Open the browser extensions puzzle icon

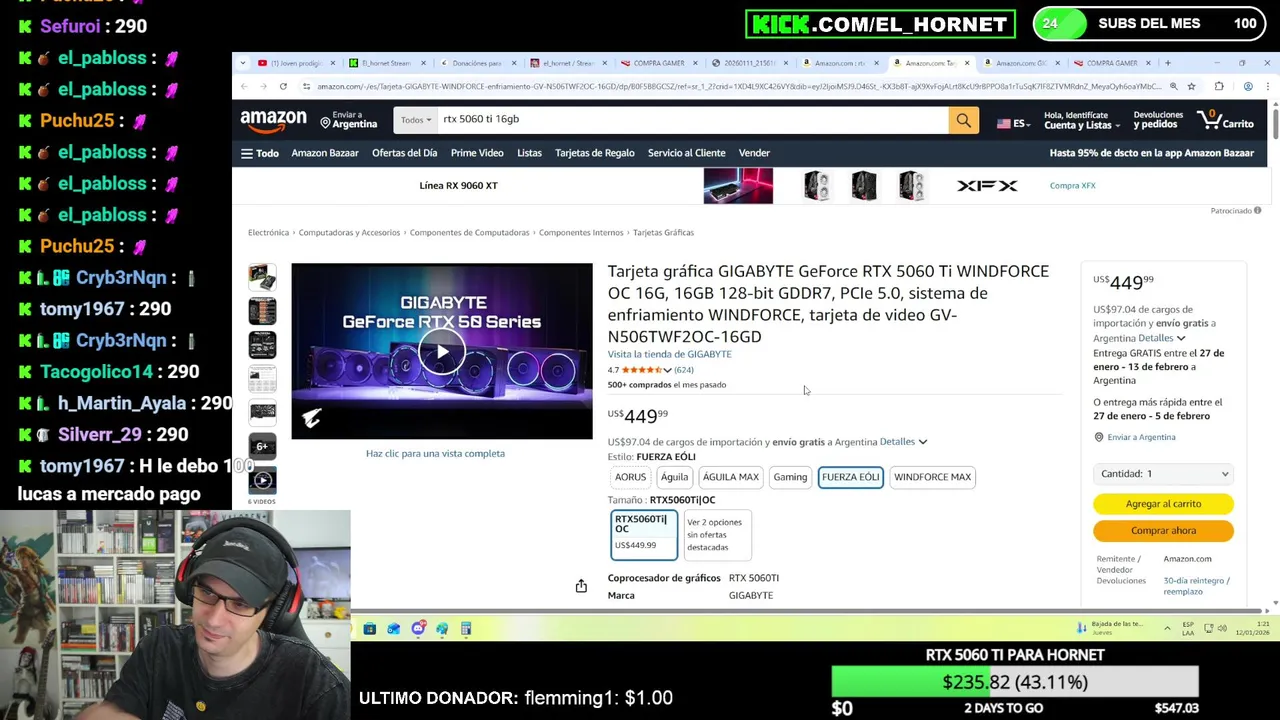pyautogui.click(x=1218, y=87)
